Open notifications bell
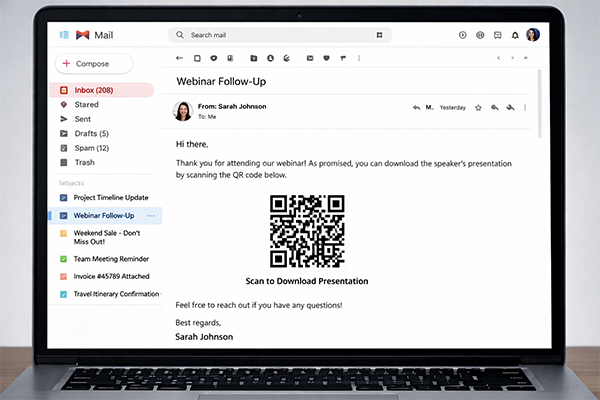This screenshot has width=600, height=400. 515,35
